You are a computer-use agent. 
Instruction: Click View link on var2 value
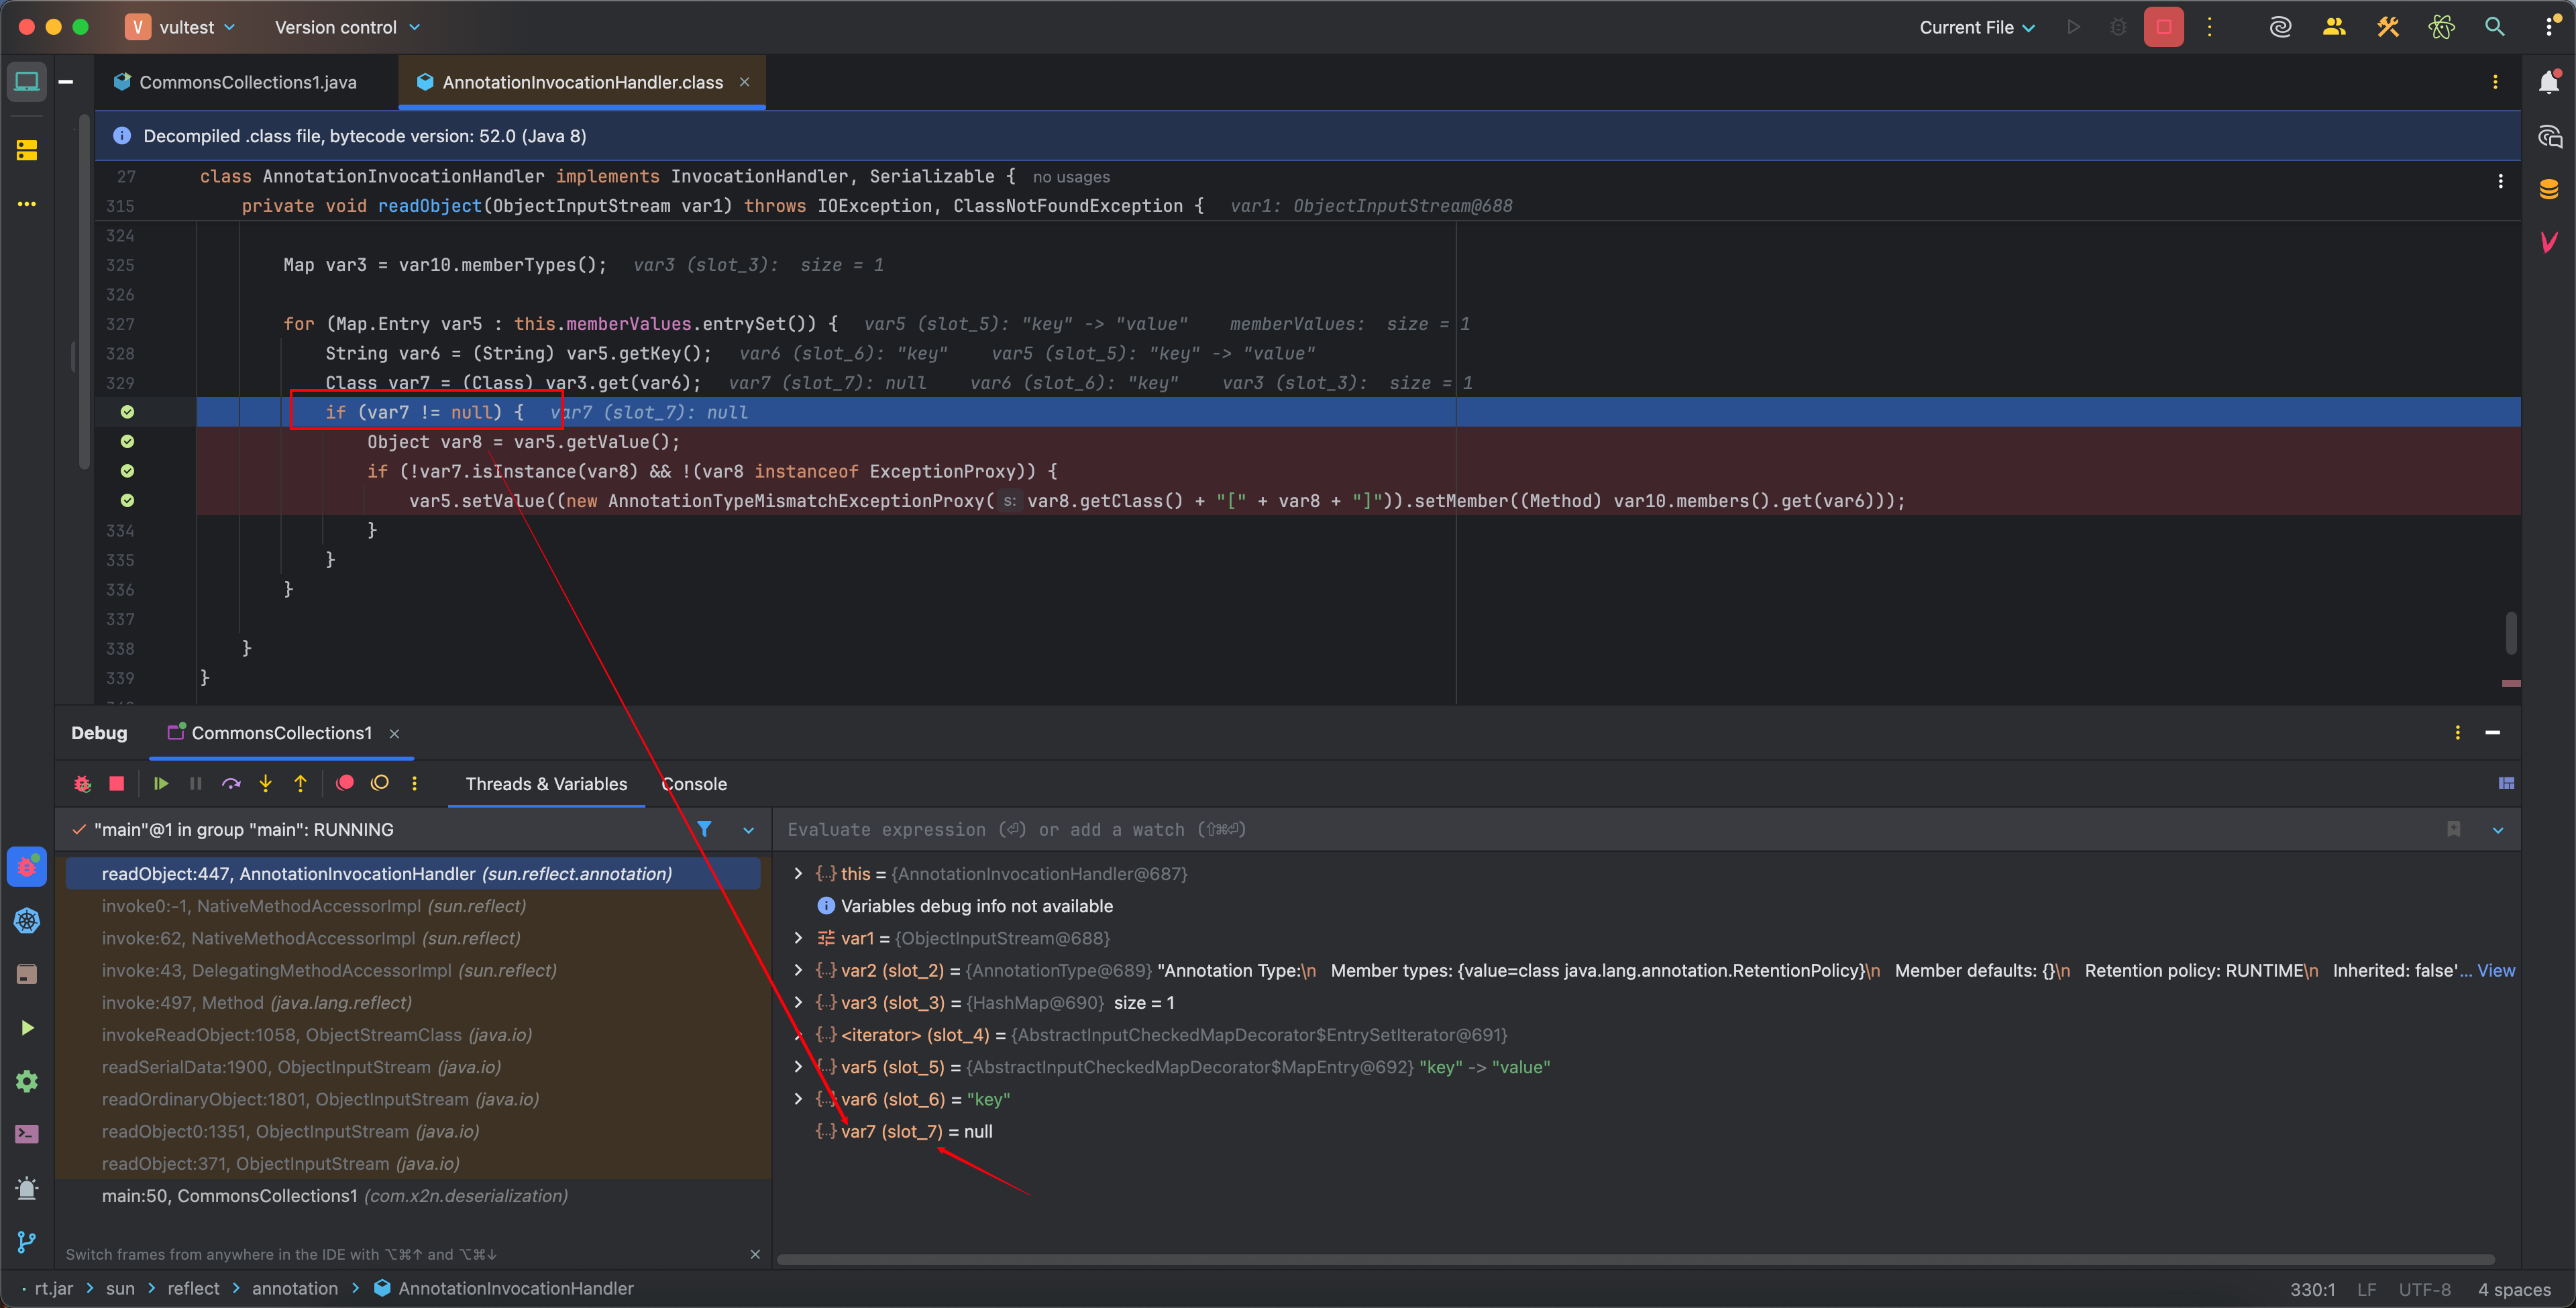tap(2496, 970)
